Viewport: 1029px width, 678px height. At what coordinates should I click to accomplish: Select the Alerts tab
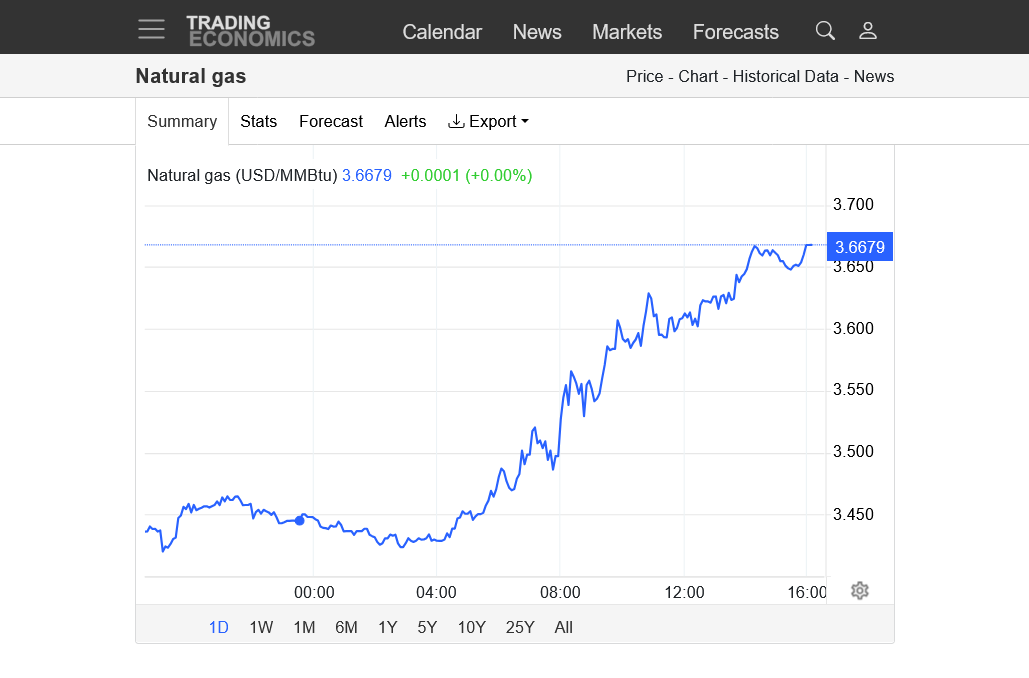coord(405,121)
